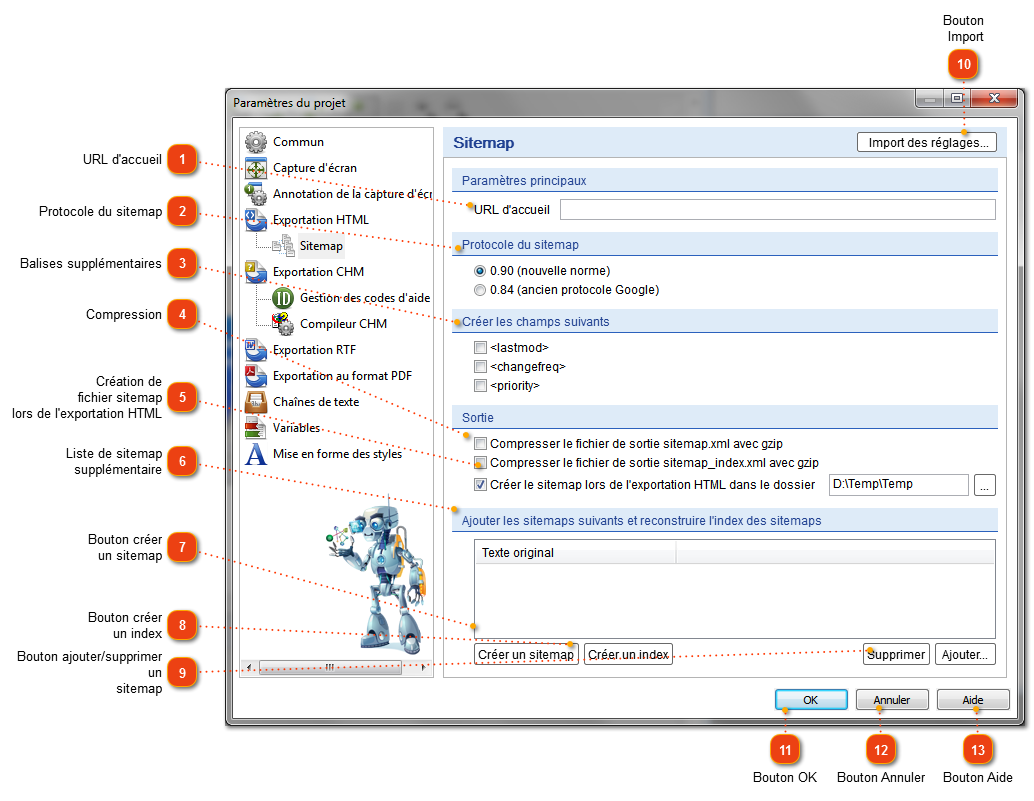This screenshot has height=801, width=1034.
Task: Select 0.84 (ancien protocole Google)
Action: click(480, 290)
